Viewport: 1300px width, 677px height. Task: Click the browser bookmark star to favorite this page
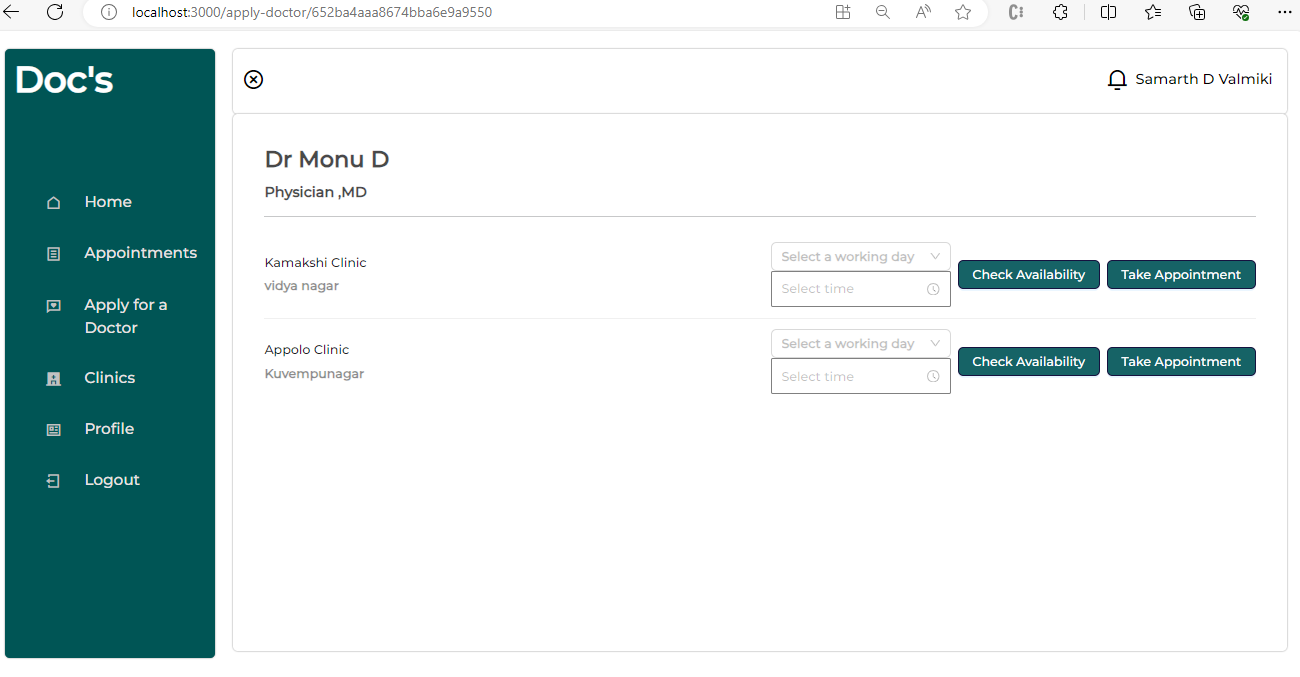962,13
